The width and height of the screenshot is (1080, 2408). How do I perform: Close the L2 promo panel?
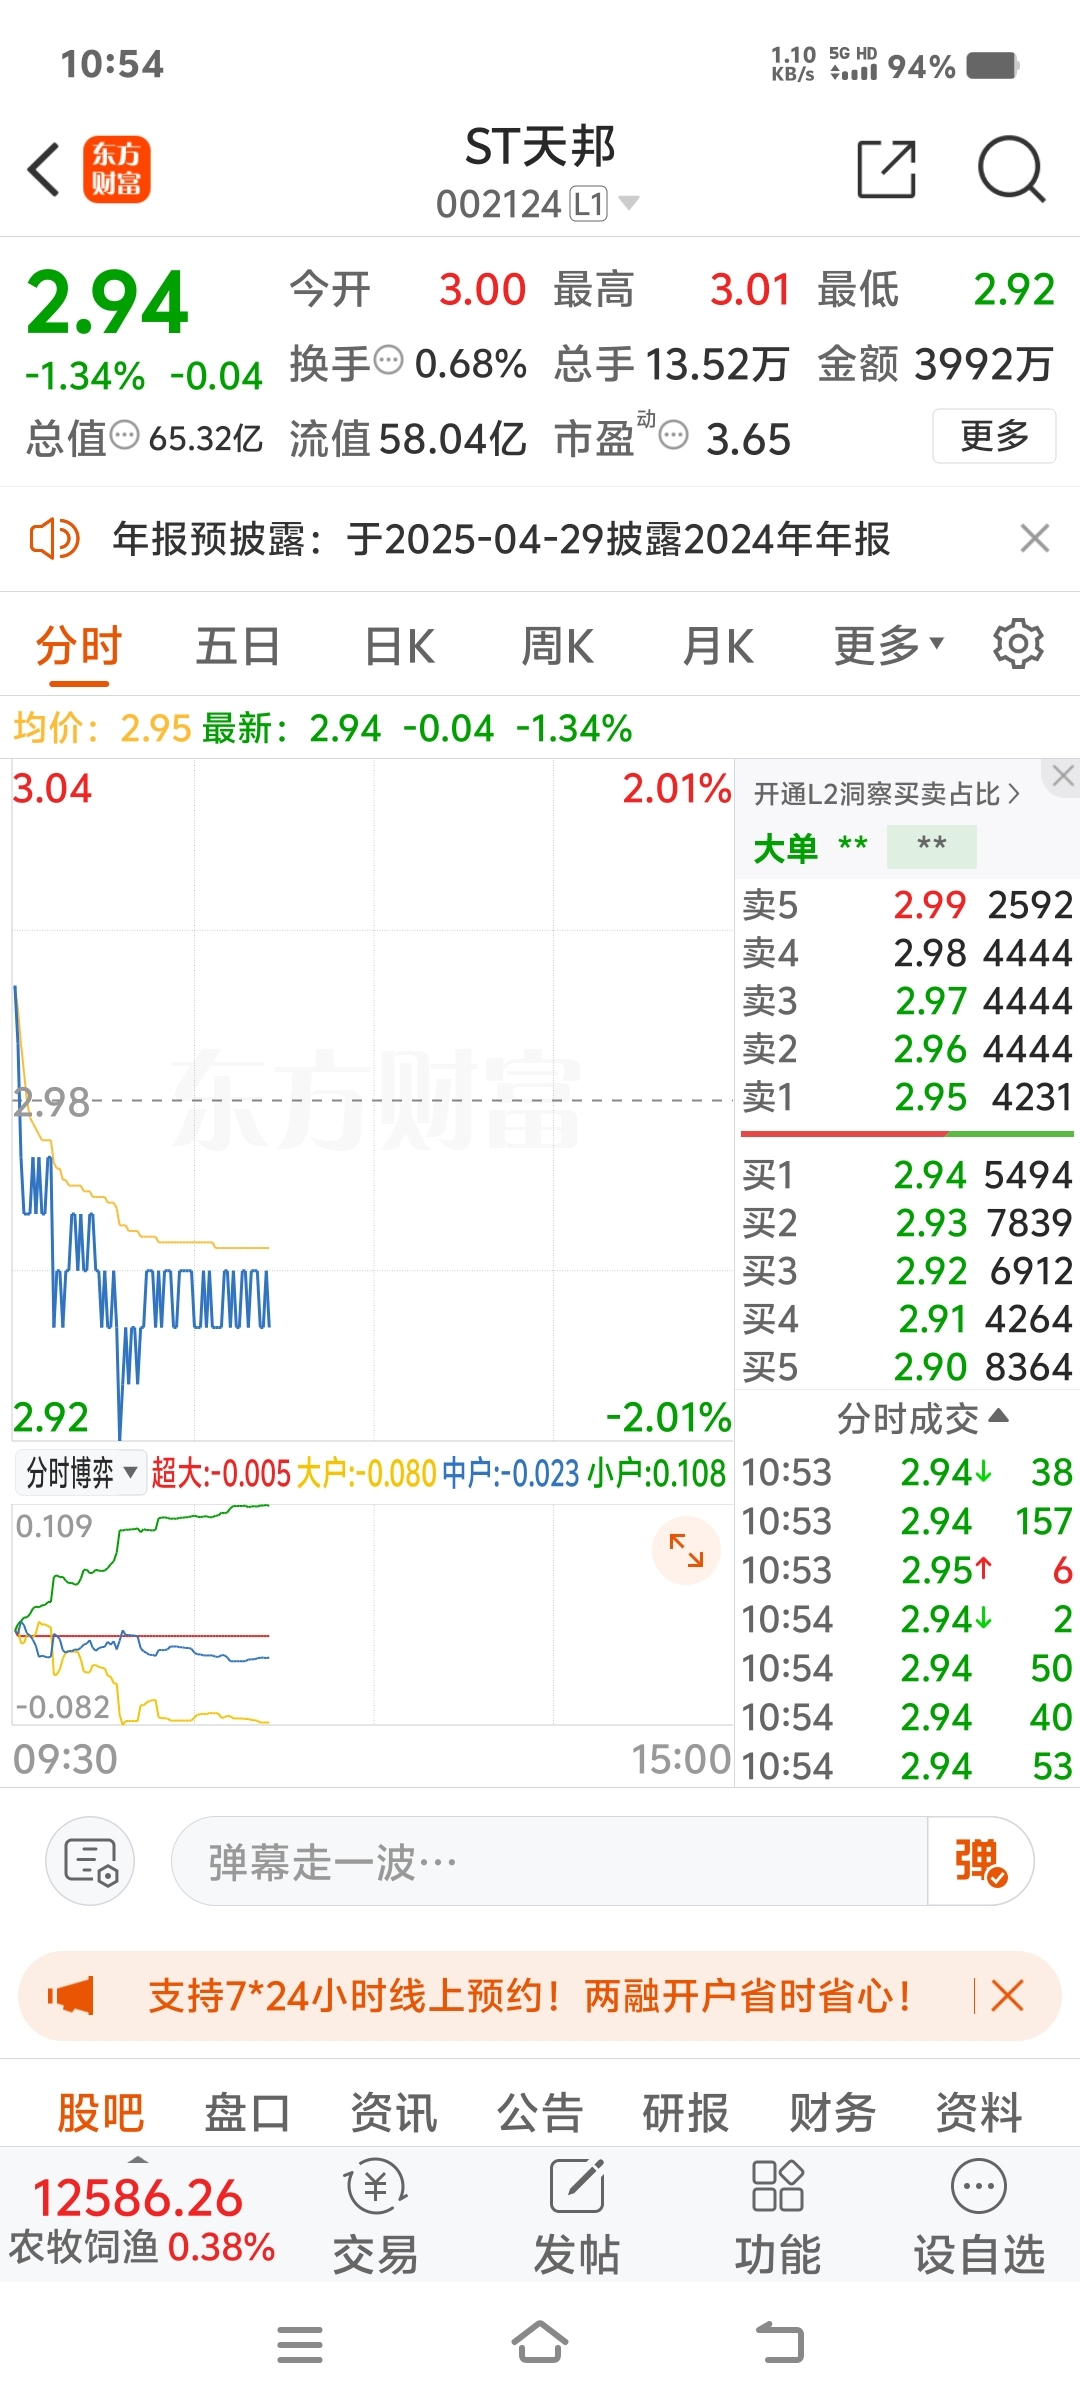[x=1062, y=776]
